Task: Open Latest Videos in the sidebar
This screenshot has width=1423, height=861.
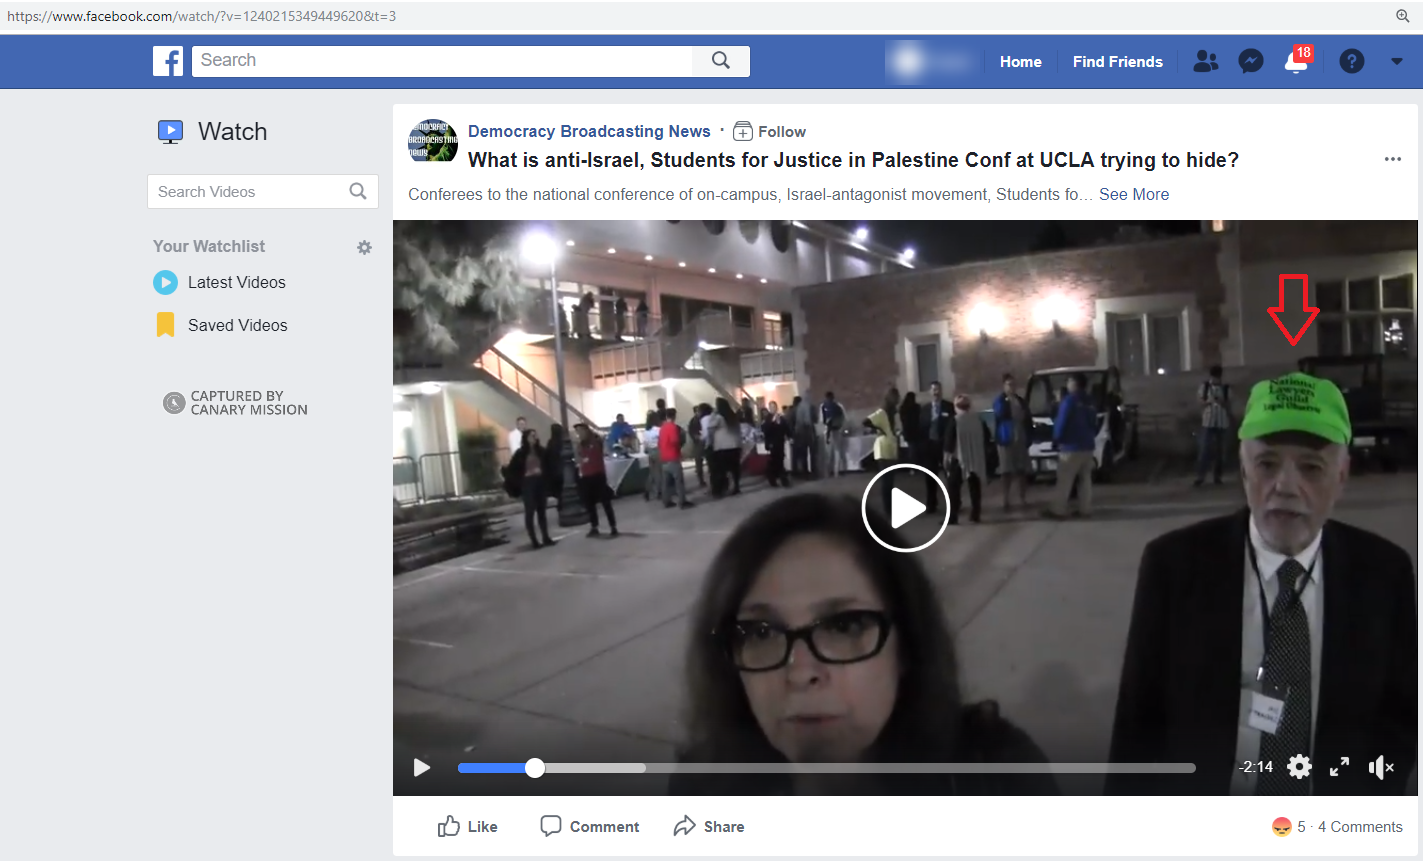Action: click(x=236, y=283)
